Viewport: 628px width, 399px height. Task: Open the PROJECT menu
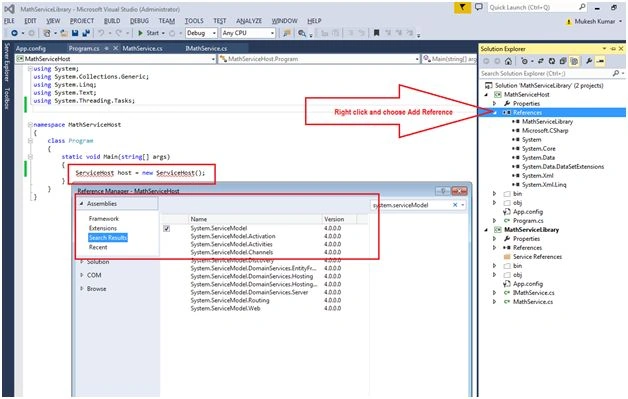point(82,21)
